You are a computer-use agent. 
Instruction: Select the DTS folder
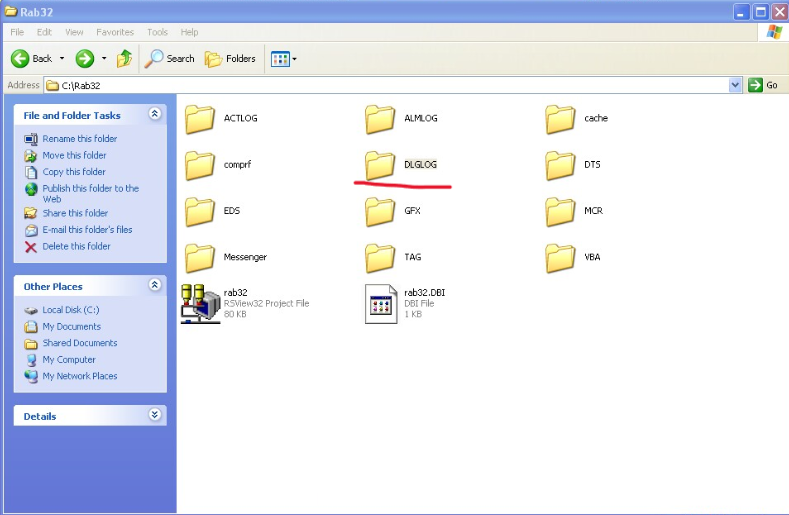(x=573, y=166)
